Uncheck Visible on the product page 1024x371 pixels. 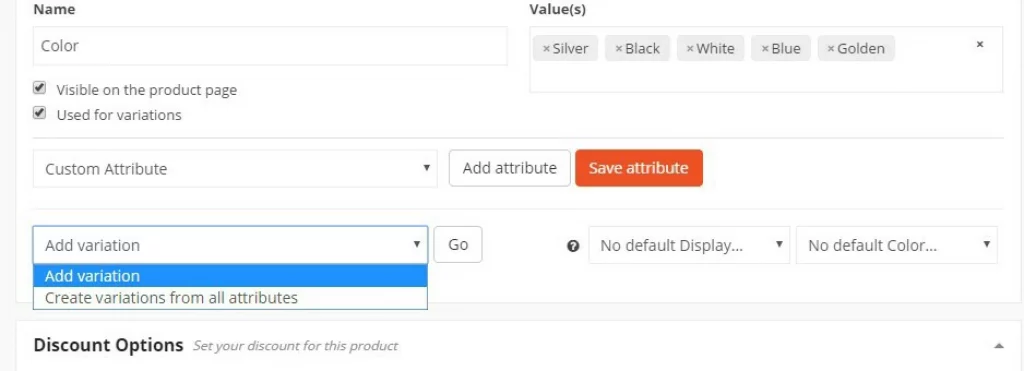click(40, 88)
